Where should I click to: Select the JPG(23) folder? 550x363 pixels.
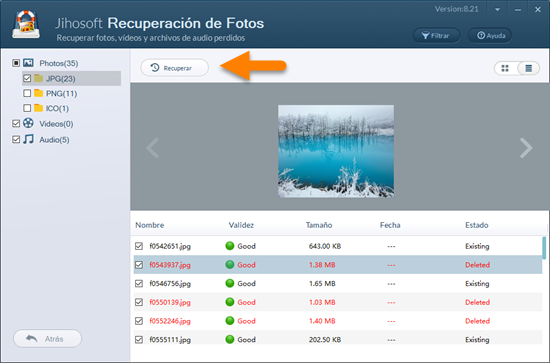point(60,79)
